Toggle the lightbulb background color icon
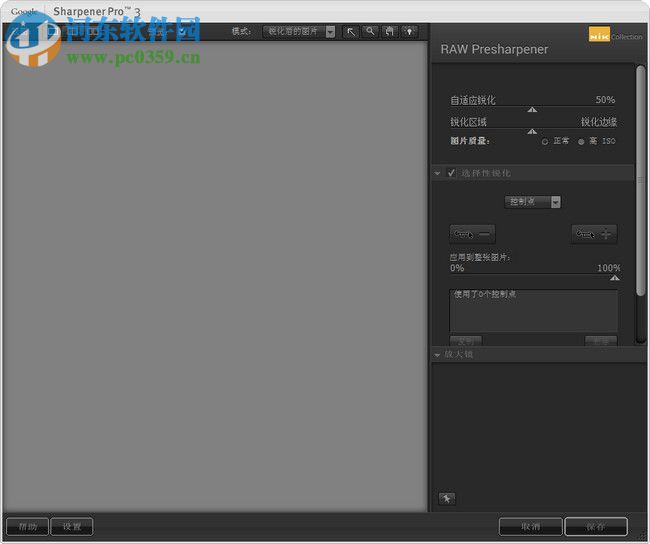Image resolution: width=650 pixels, height=544 pixels. point(410,32)
